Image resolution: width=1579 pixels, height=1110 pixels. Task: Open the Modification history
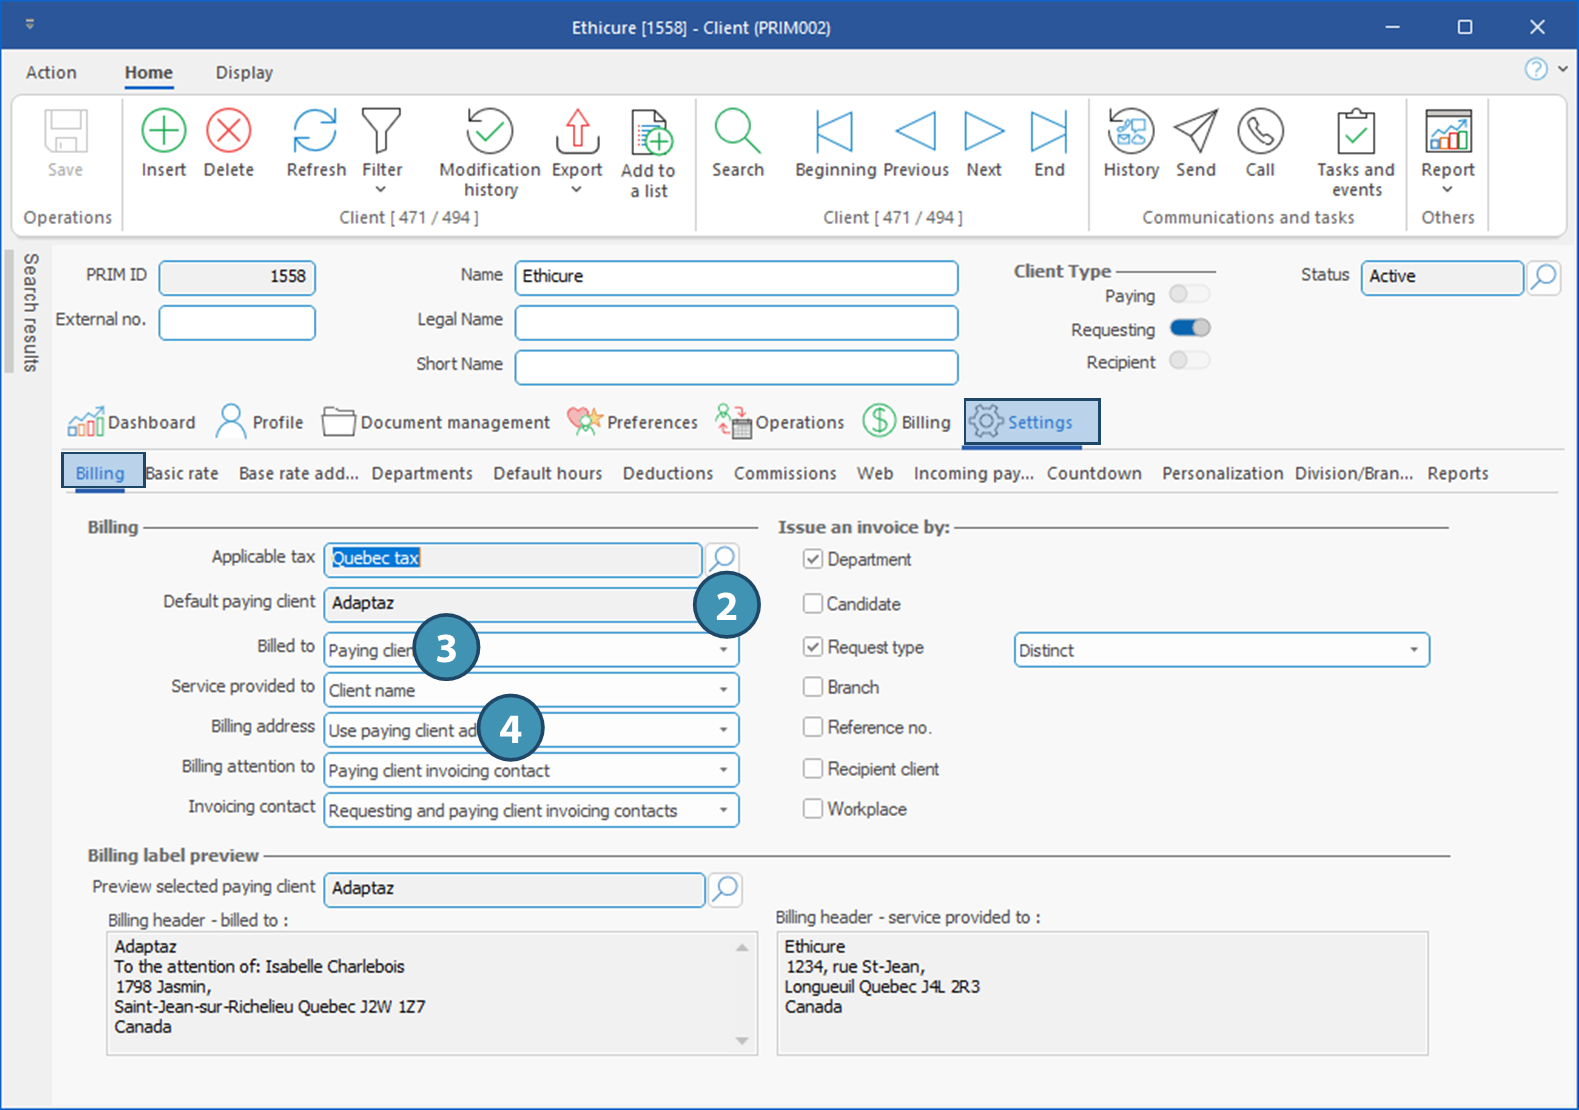(489, 132)
